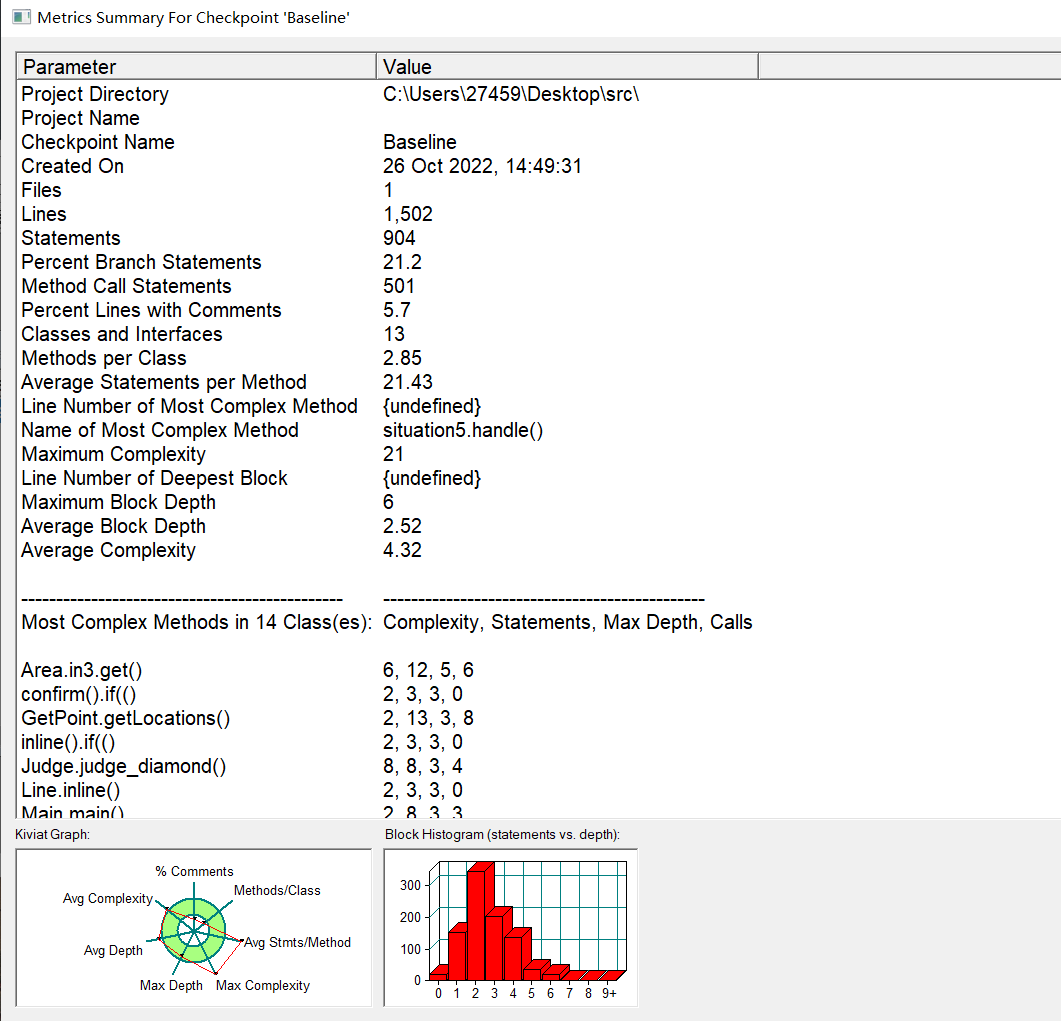Click the tallest histogram bar at depth 2
The width and height of the screenshot is (1061, 1021).
(x=476, y=924)
